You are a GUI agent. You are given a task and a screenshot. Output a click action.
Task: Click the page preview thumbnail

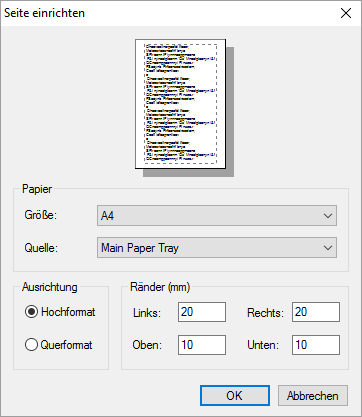point(180,104)
